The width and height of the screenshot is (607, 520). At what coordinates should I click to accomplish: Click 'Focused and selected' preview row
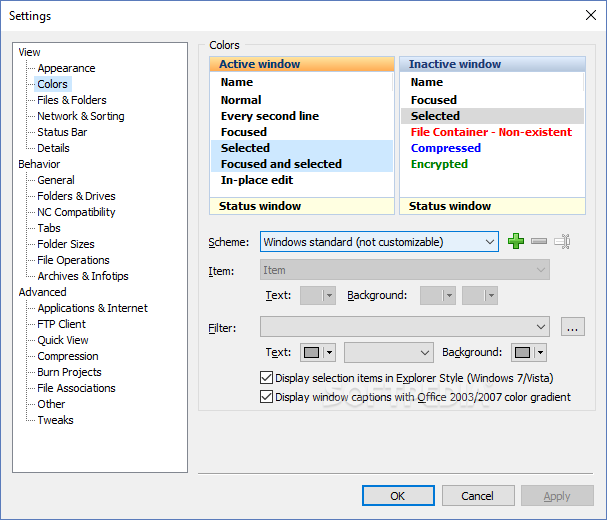302,164
